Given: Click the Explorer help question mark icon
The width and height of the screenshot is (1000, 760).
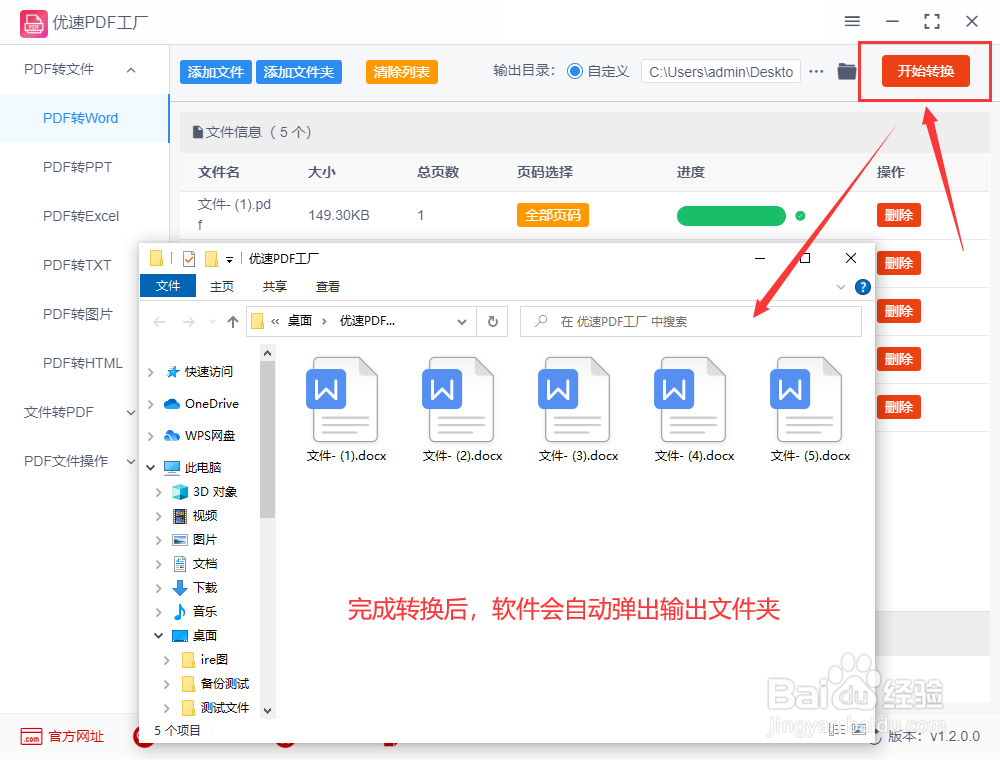Looking at the screenshot, I should [862, 287].
